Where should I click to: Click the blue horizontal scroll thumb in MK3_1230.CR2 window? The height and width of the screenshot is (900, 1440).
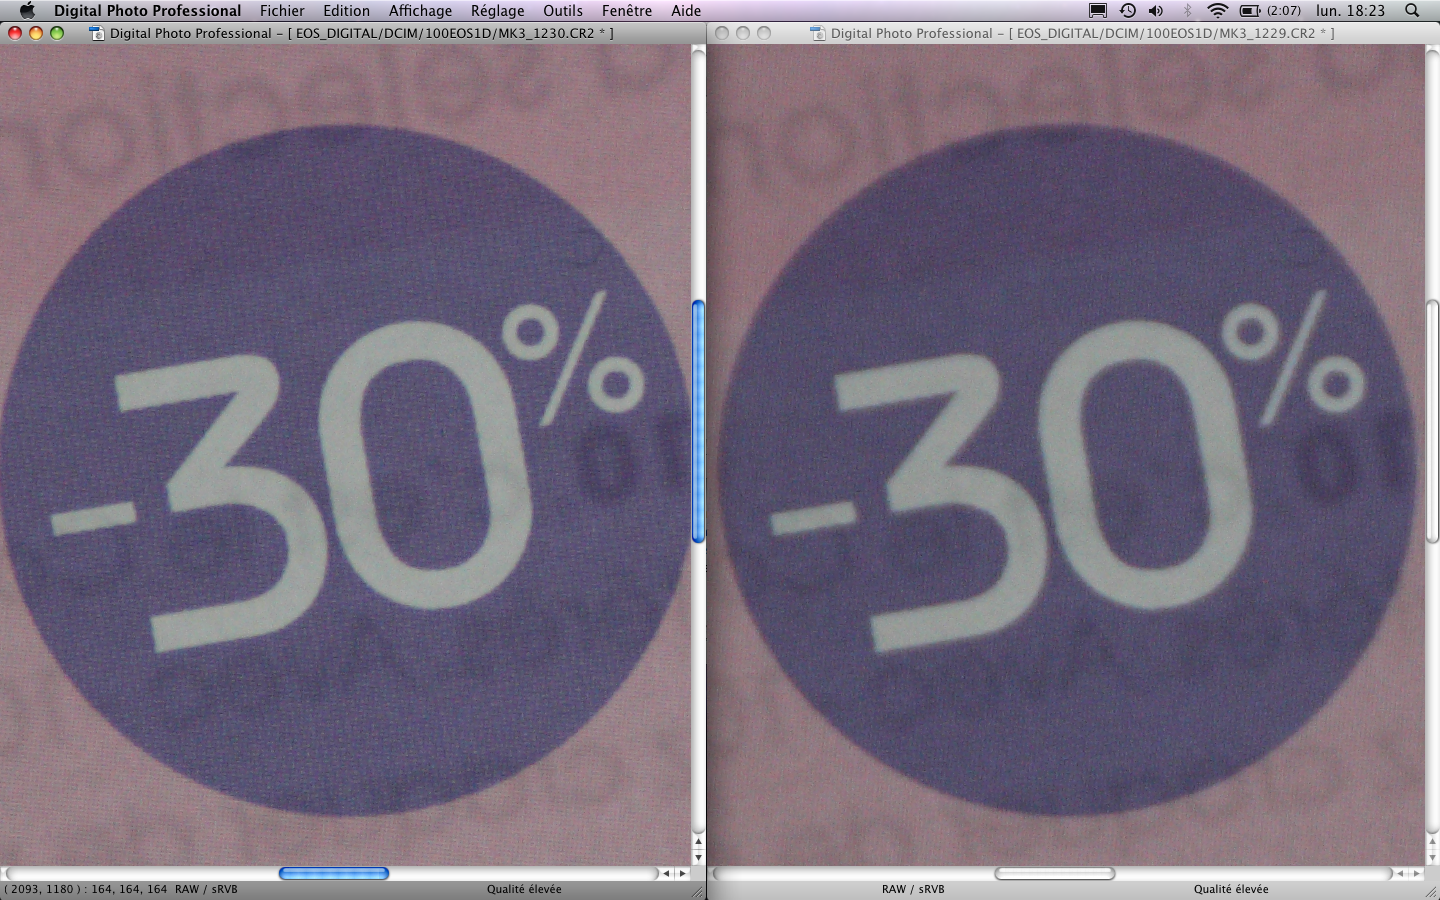334,873
